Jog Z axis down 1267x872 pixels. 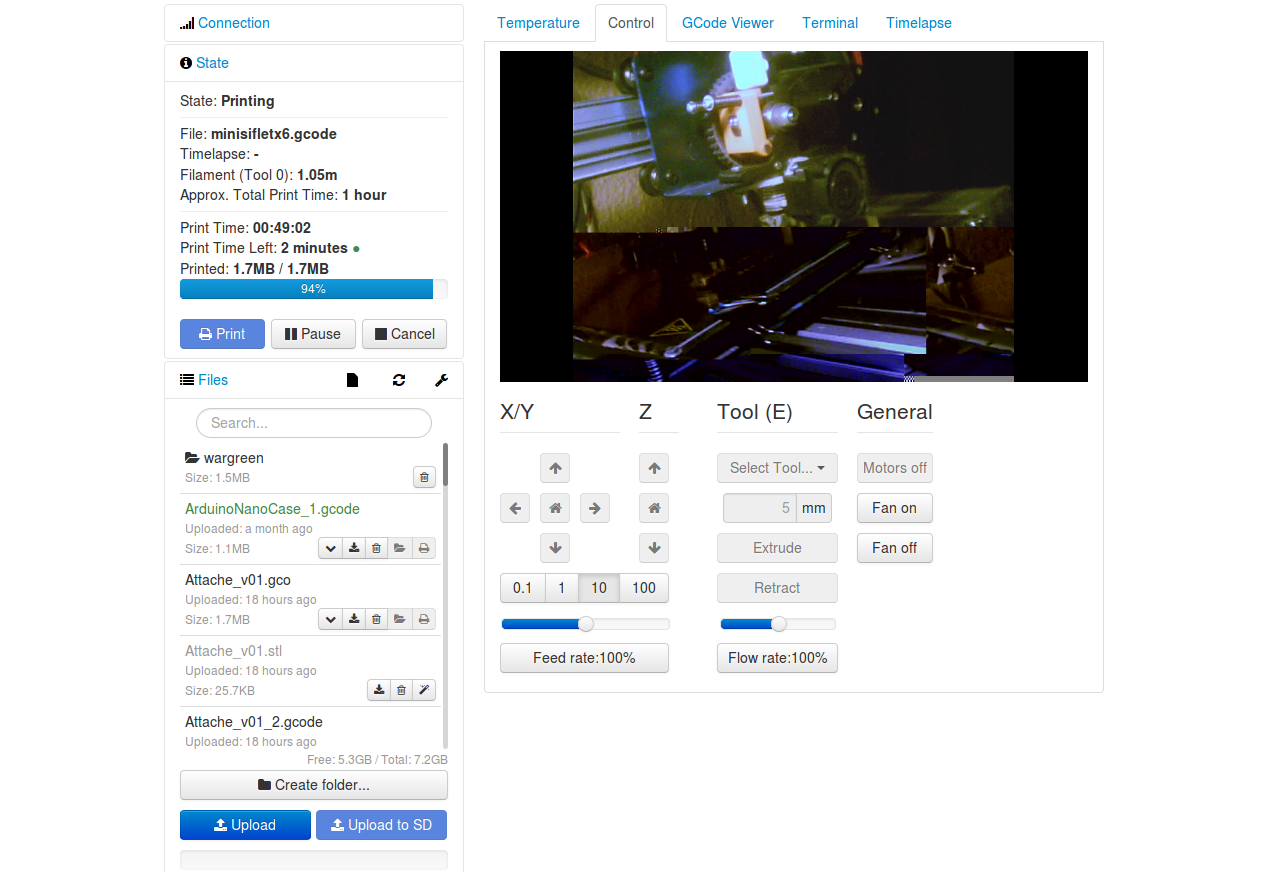point(654,548)
